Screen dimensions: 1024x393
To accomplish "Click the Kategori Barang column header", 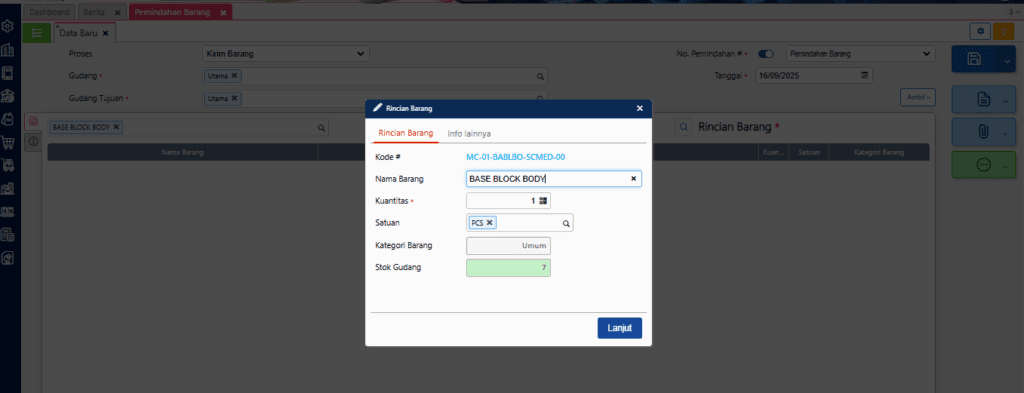I will pos(879,152).
